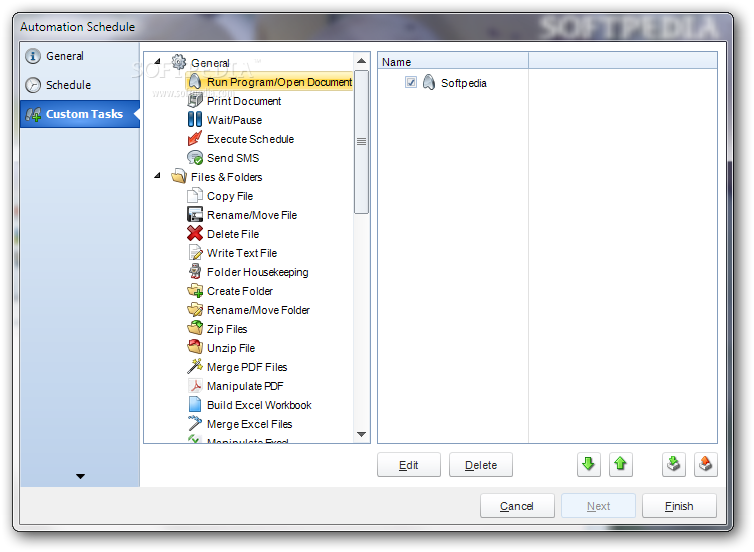Select the Create Folder label
Image resolution: width=754 pixels, height=552 pixels.
(x=240, y=291)
